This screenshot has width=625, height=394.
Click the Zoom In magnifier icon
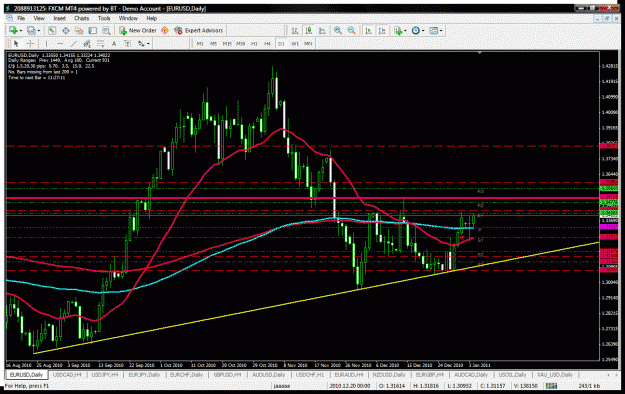coord(338,30)
